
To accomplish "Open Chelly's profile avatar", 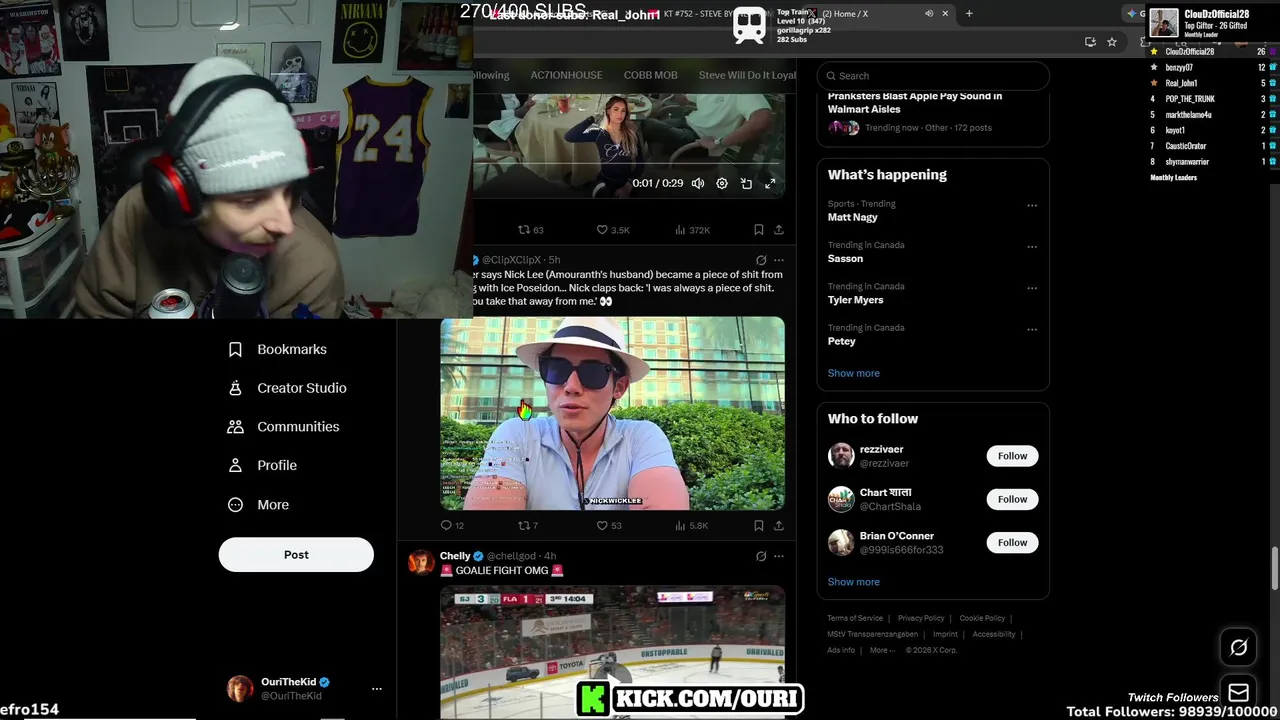I will (x=421, y=562).
